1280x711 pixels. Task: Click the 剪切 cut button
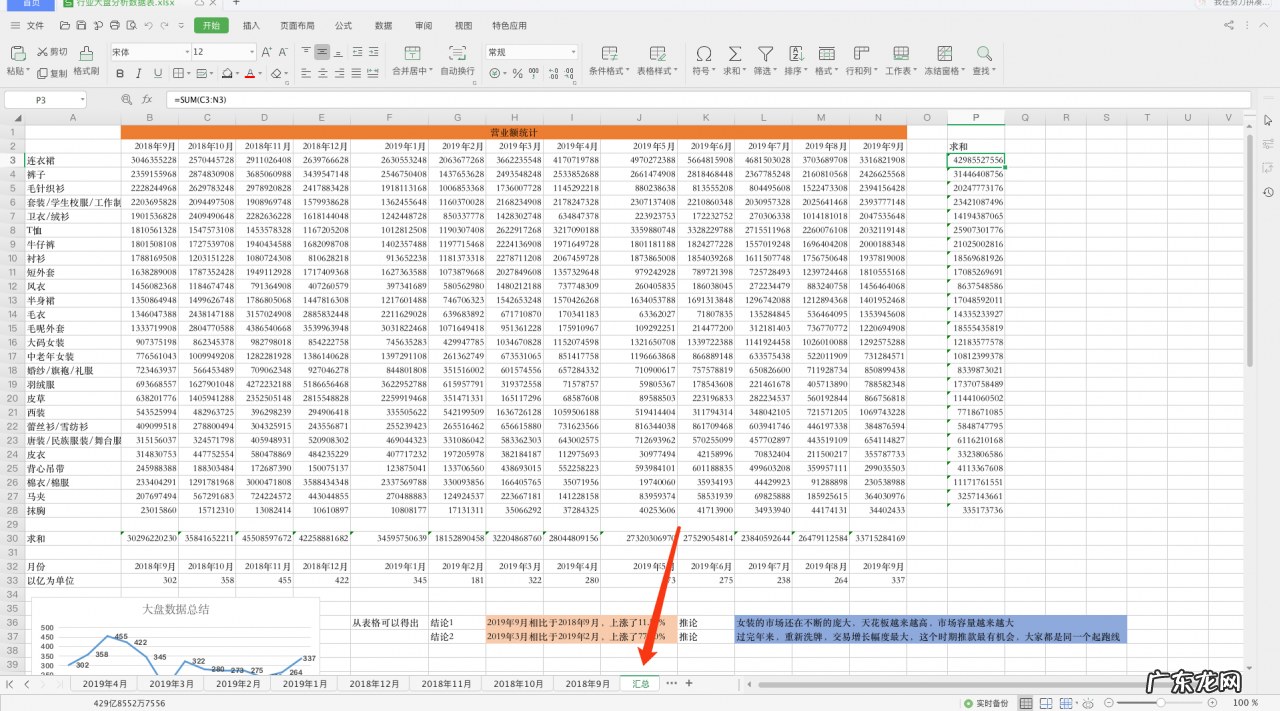[x=52, y=51]
